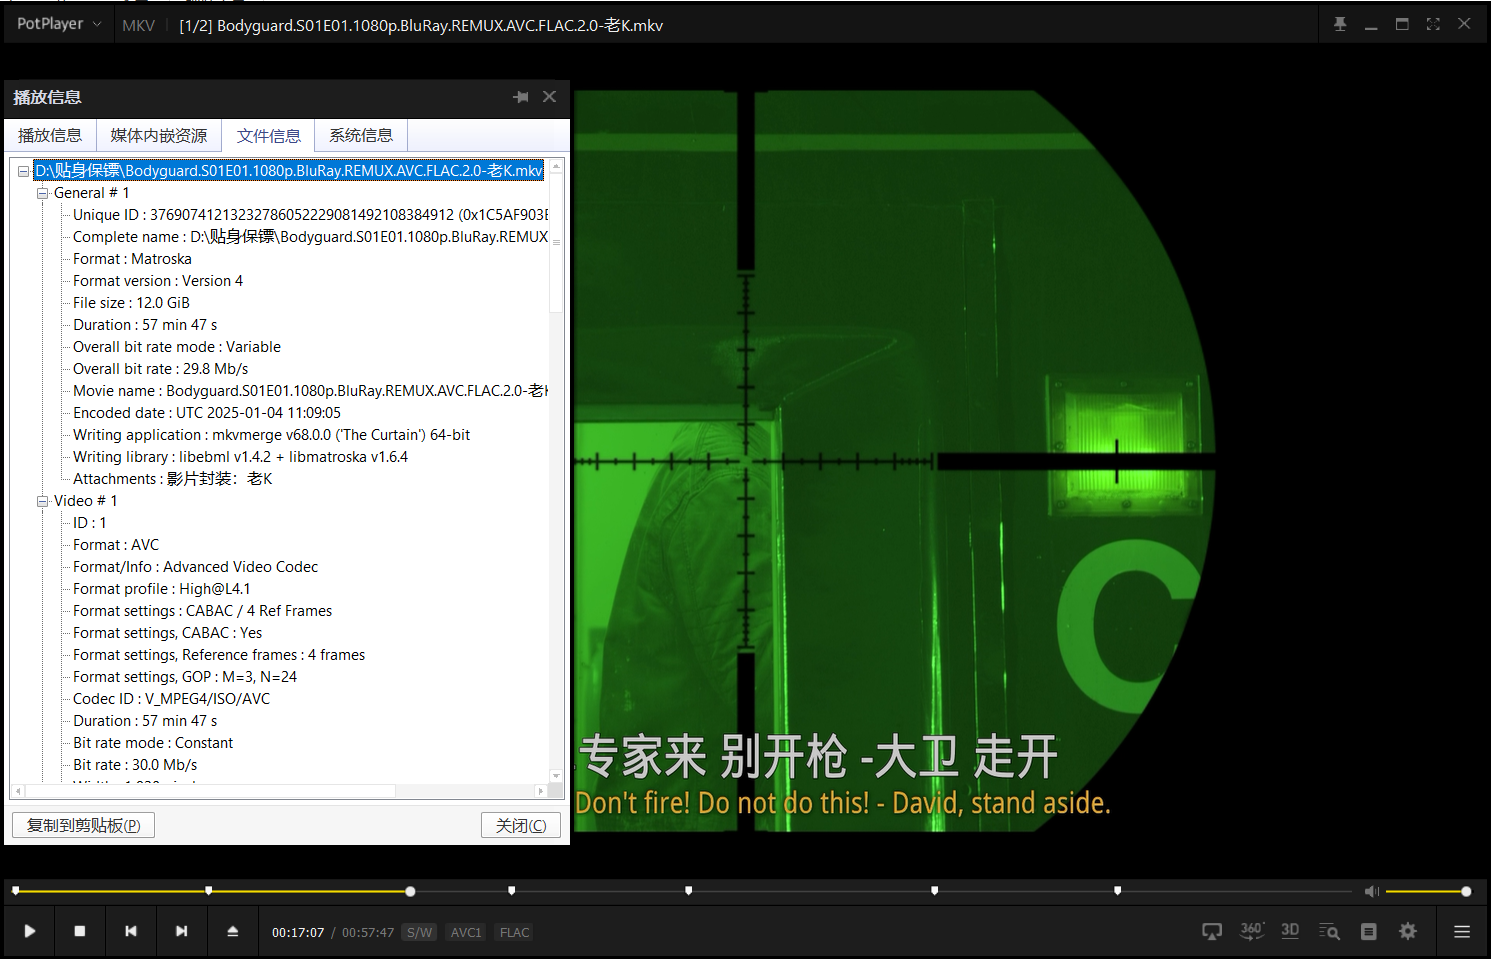Screen dimensions: 1491x959
Task: Select 'Format/Info : Advanced Video Codec' row
Action: coord(196,567)
